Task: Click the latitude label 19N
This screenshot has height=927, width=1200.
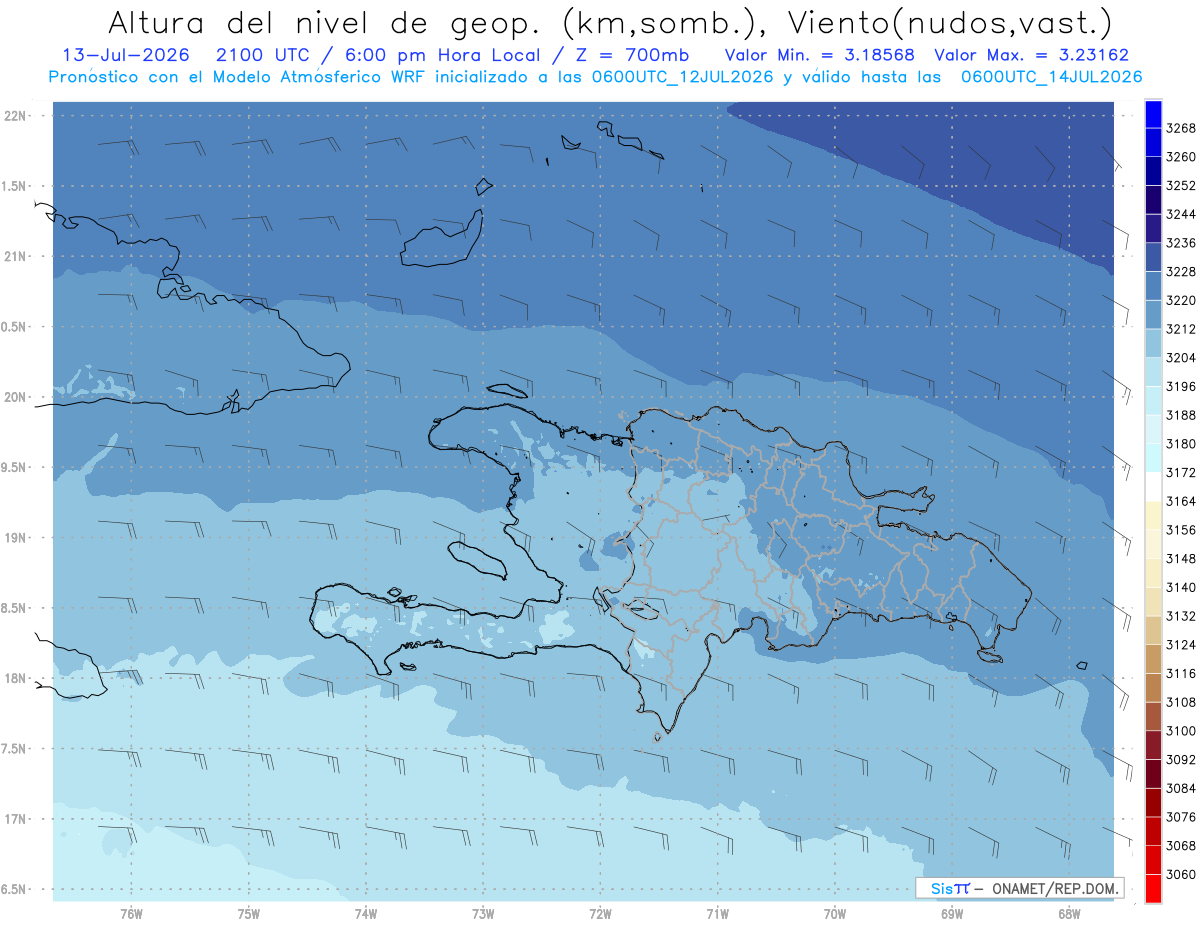Action: pyautogui.click(x=16, y=537)
